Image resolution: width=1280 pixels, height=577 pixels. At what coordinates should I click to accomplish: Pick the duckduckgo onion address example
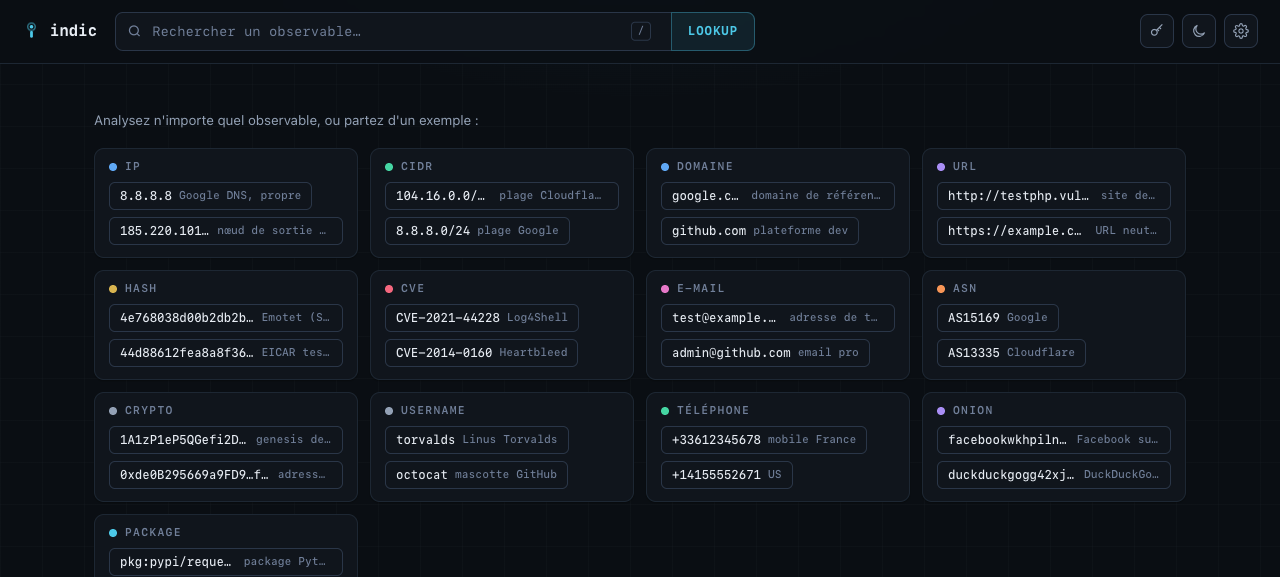[x=1054, y=475]
